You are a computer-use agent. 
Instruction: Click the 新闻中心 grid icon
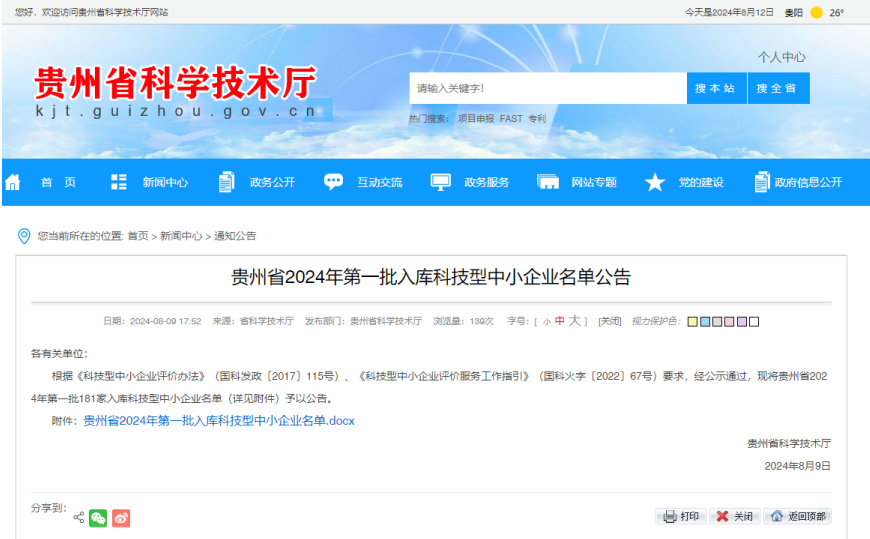click(x=119, y=182)
